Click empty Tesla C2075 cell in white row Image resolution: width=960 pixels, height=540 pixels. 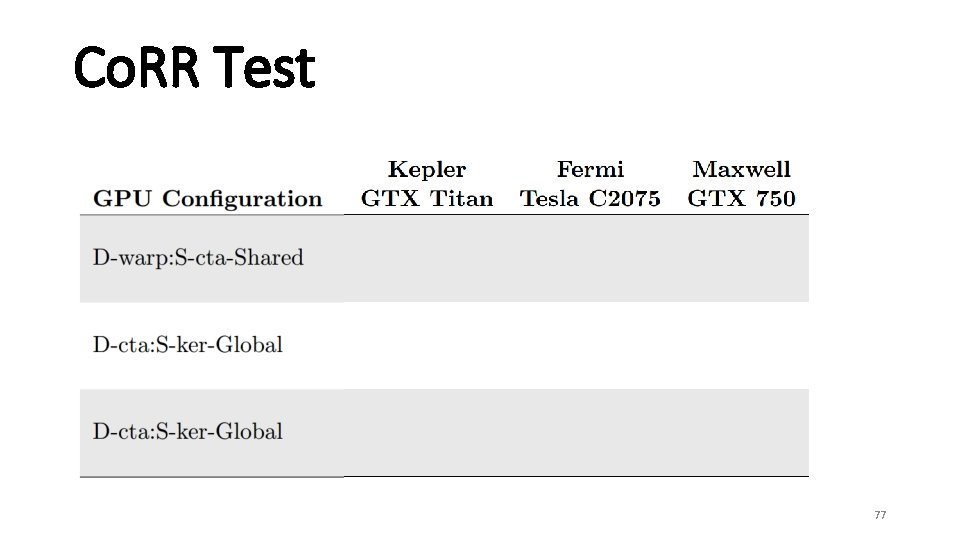point(590,345)
